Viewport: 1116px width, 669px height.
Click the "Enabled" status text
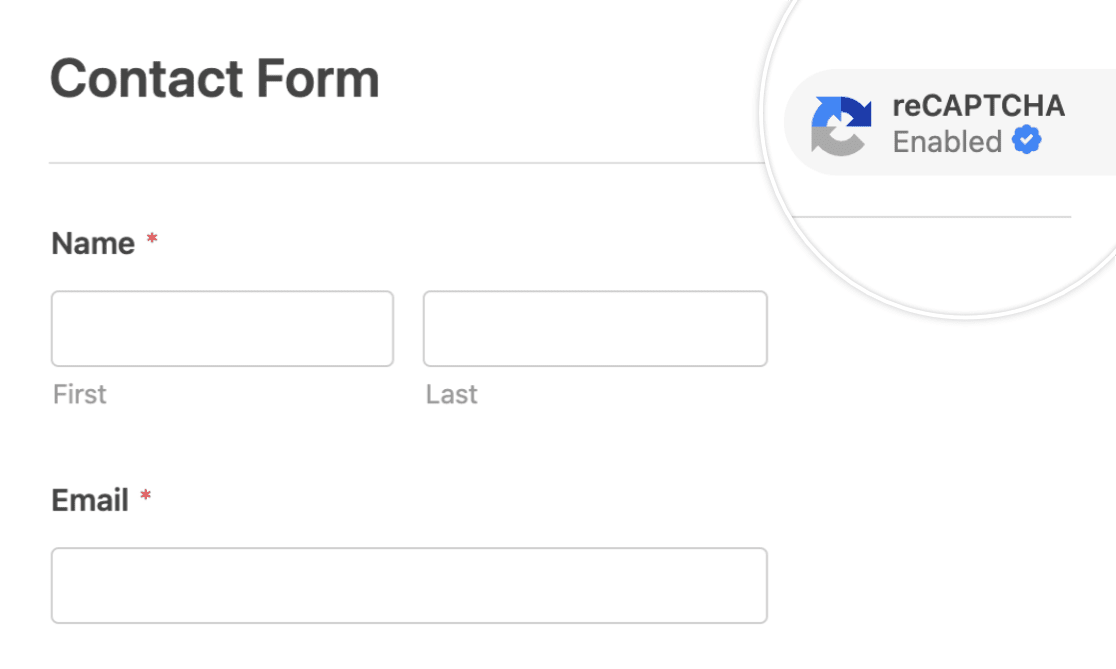[947, 142]
